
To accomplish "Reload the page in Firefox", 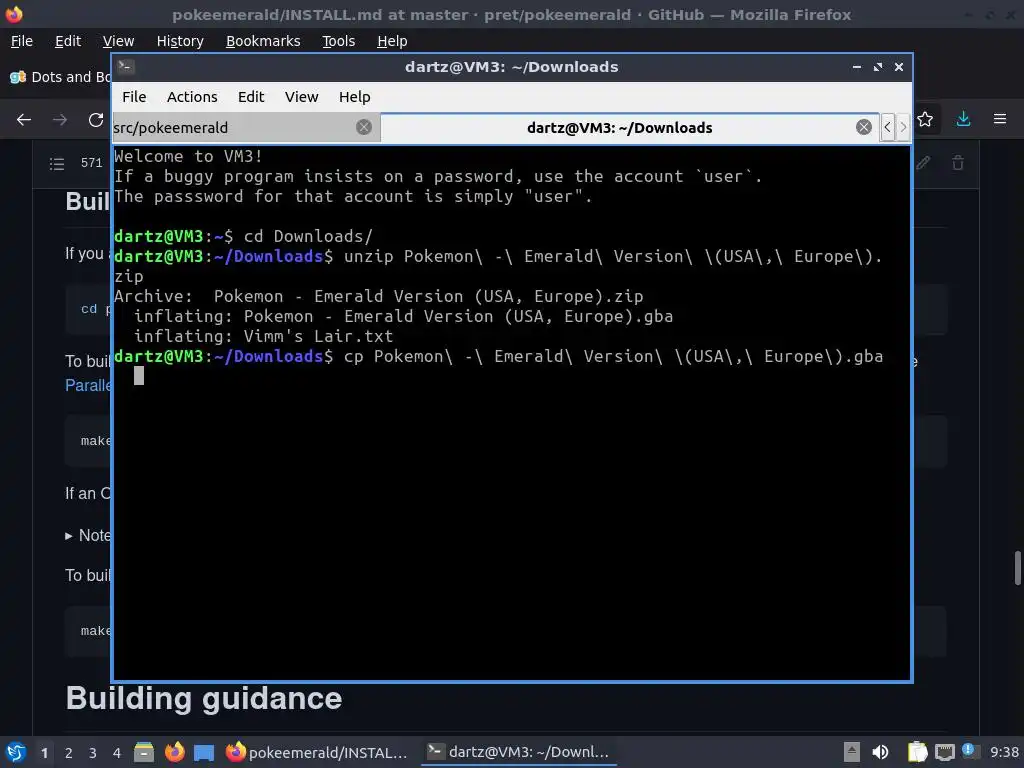I will (x=96, y=120).
